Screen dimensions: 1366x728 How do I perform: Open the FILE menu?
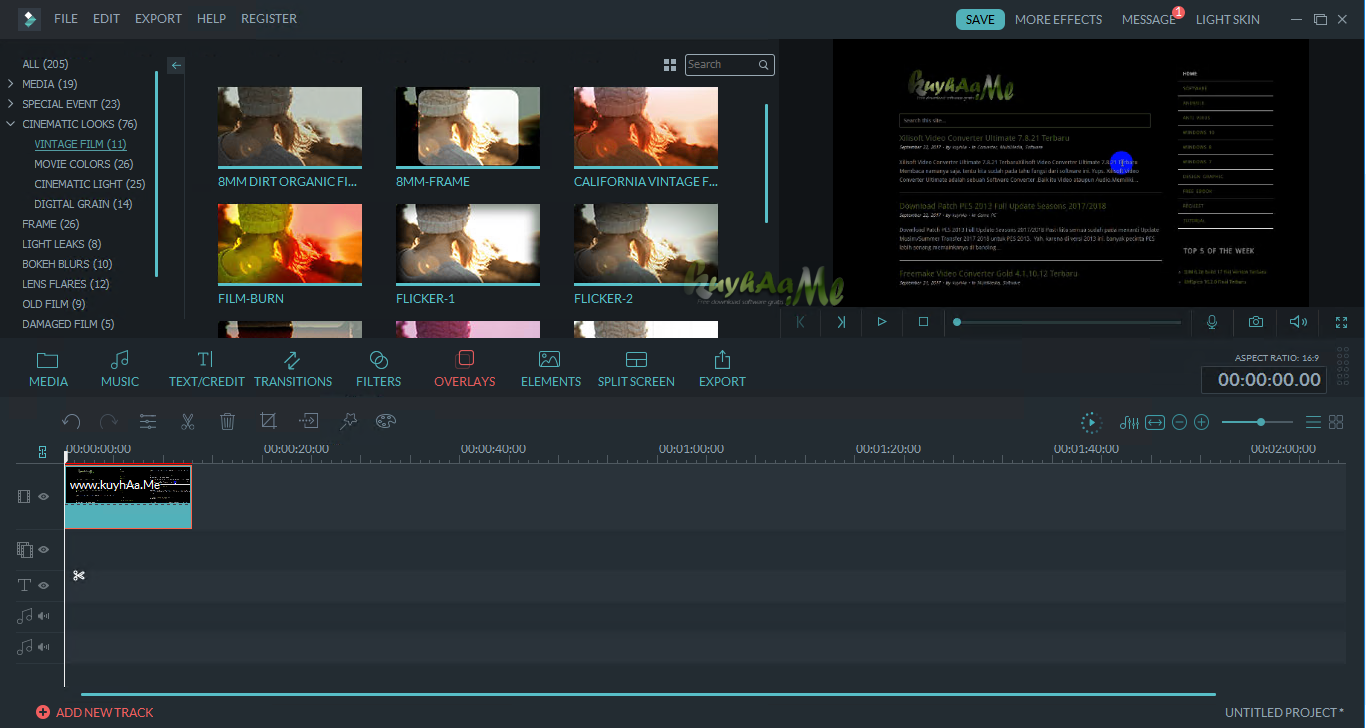65,19
